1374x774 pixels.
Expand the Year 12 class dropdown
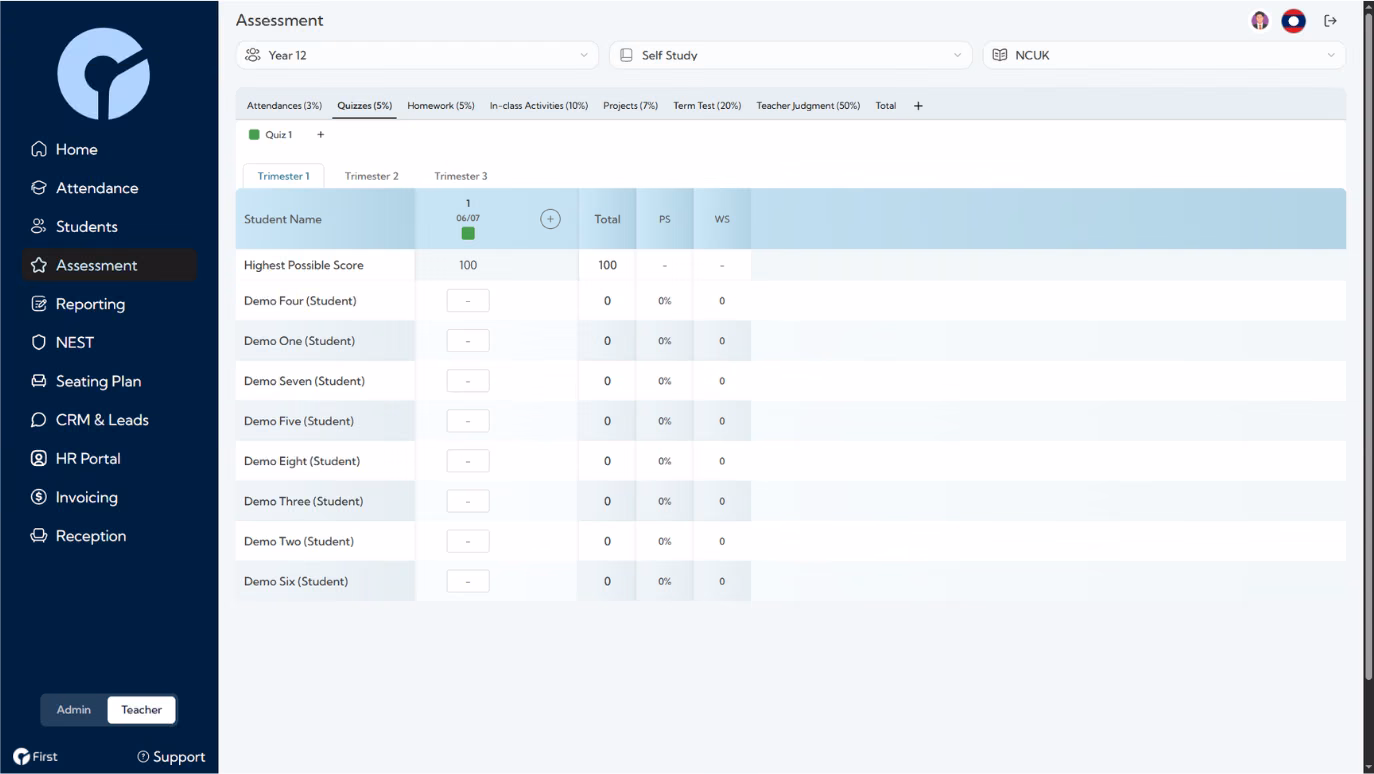pos(417,55)
